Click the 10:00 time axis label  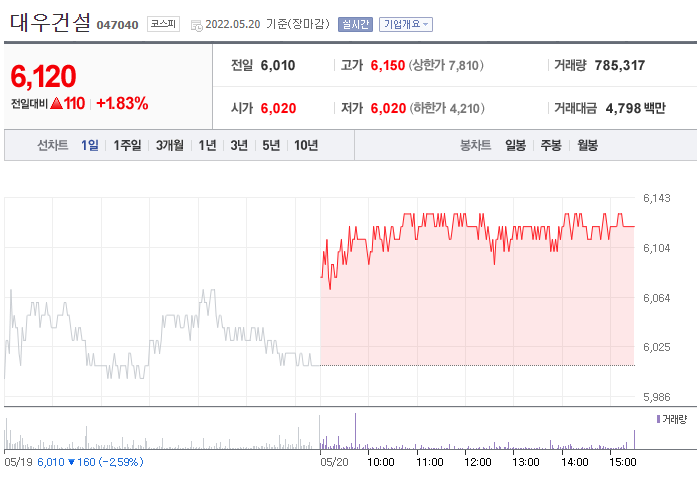click(x=381, y=462)
